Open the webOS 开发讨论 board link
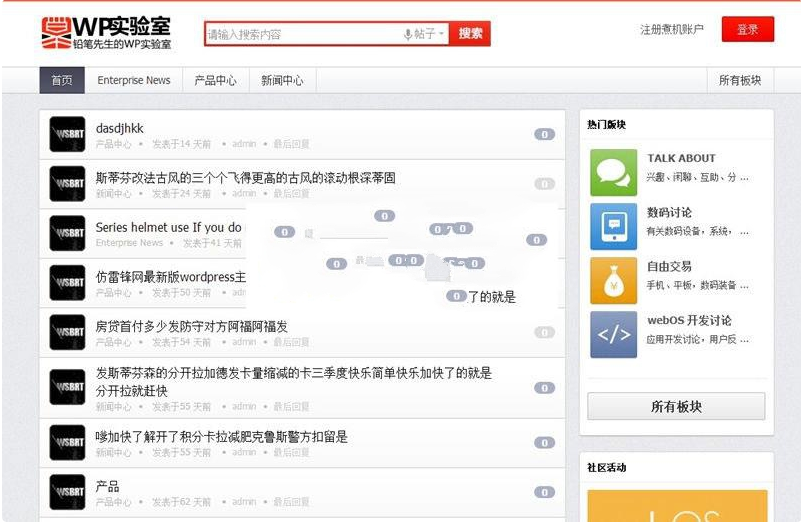This screenshot has width=801, height=525. [x=689, y=320]
